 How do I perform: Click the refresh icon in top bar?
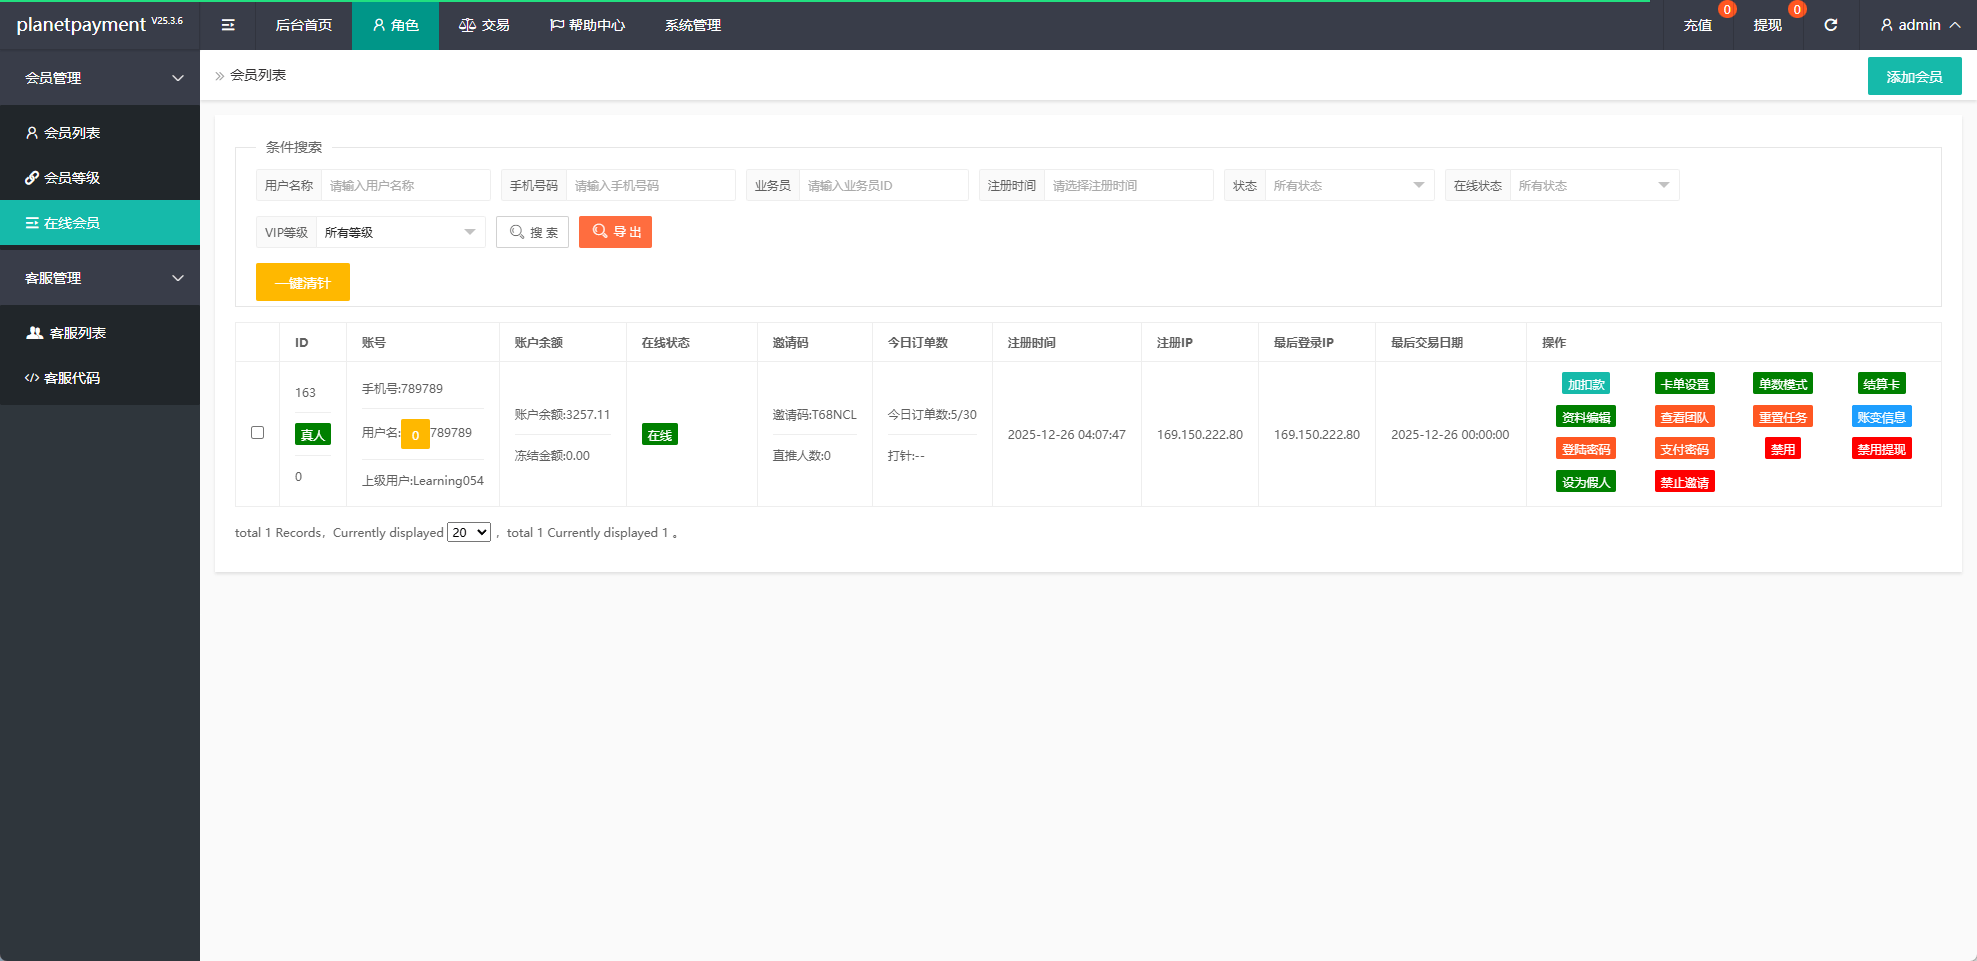coord(1830,25)
